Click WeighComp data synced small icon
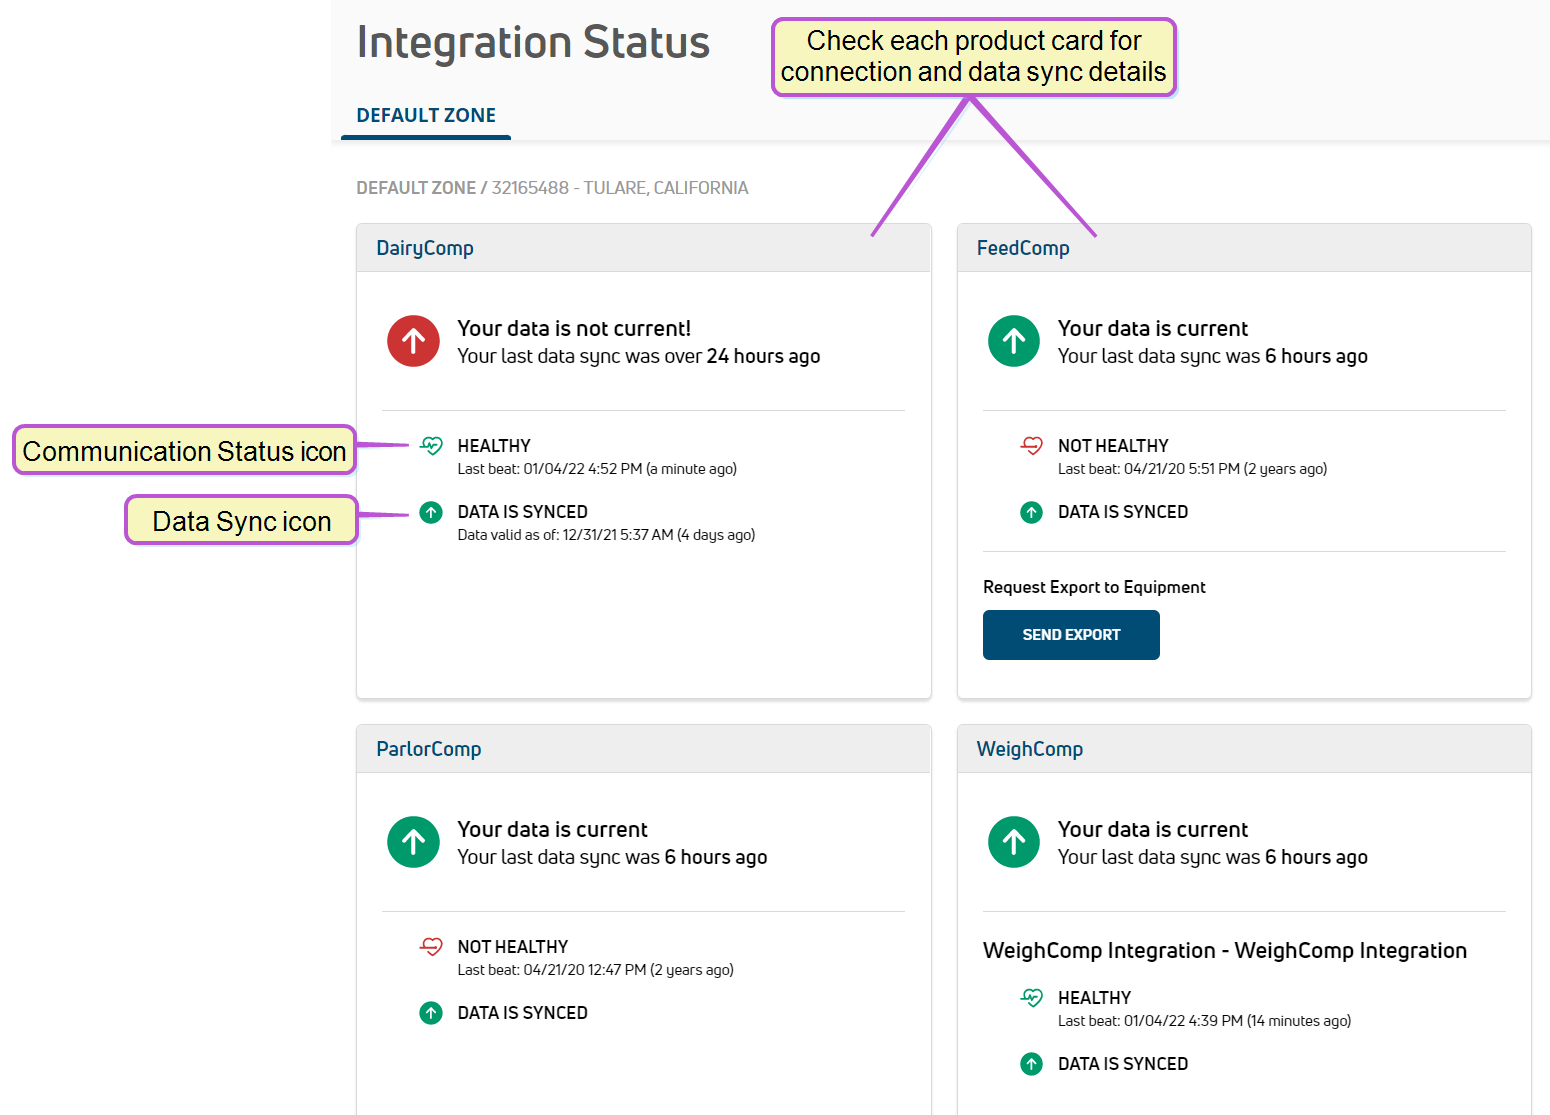 pos(1031,1064)
